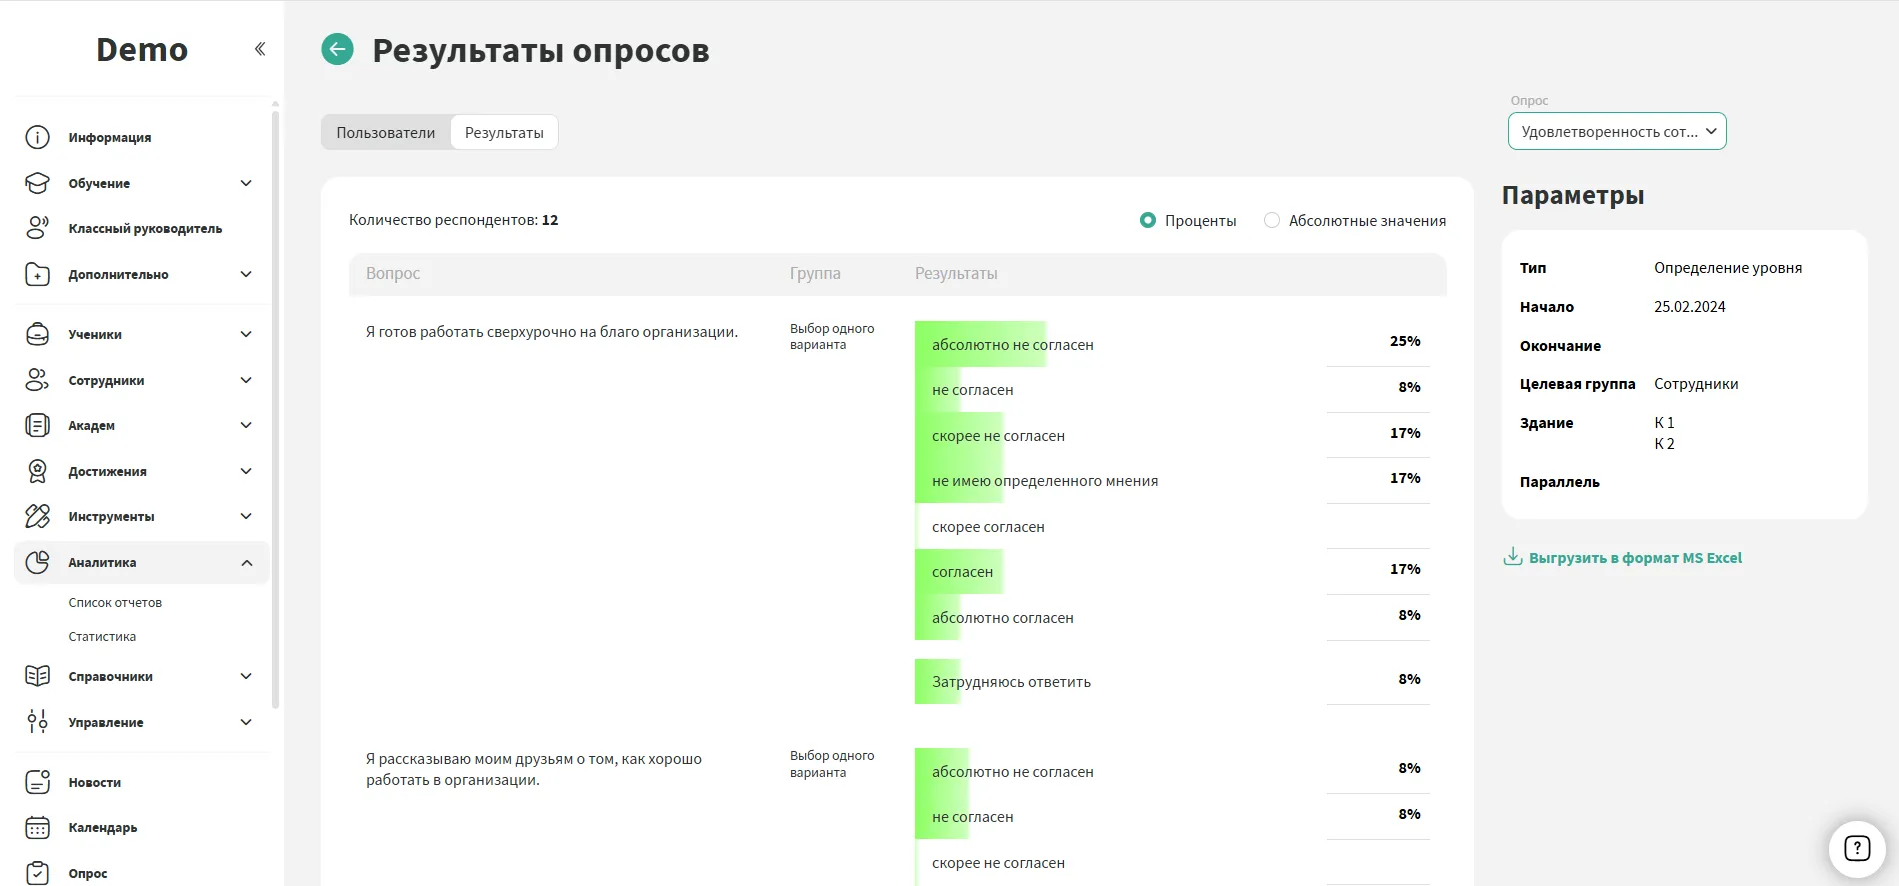The width and height of the screenshot is (1899, 886).
Task: Click Выгрузить в формат MS Excel link
Action: pos(1634,558)
